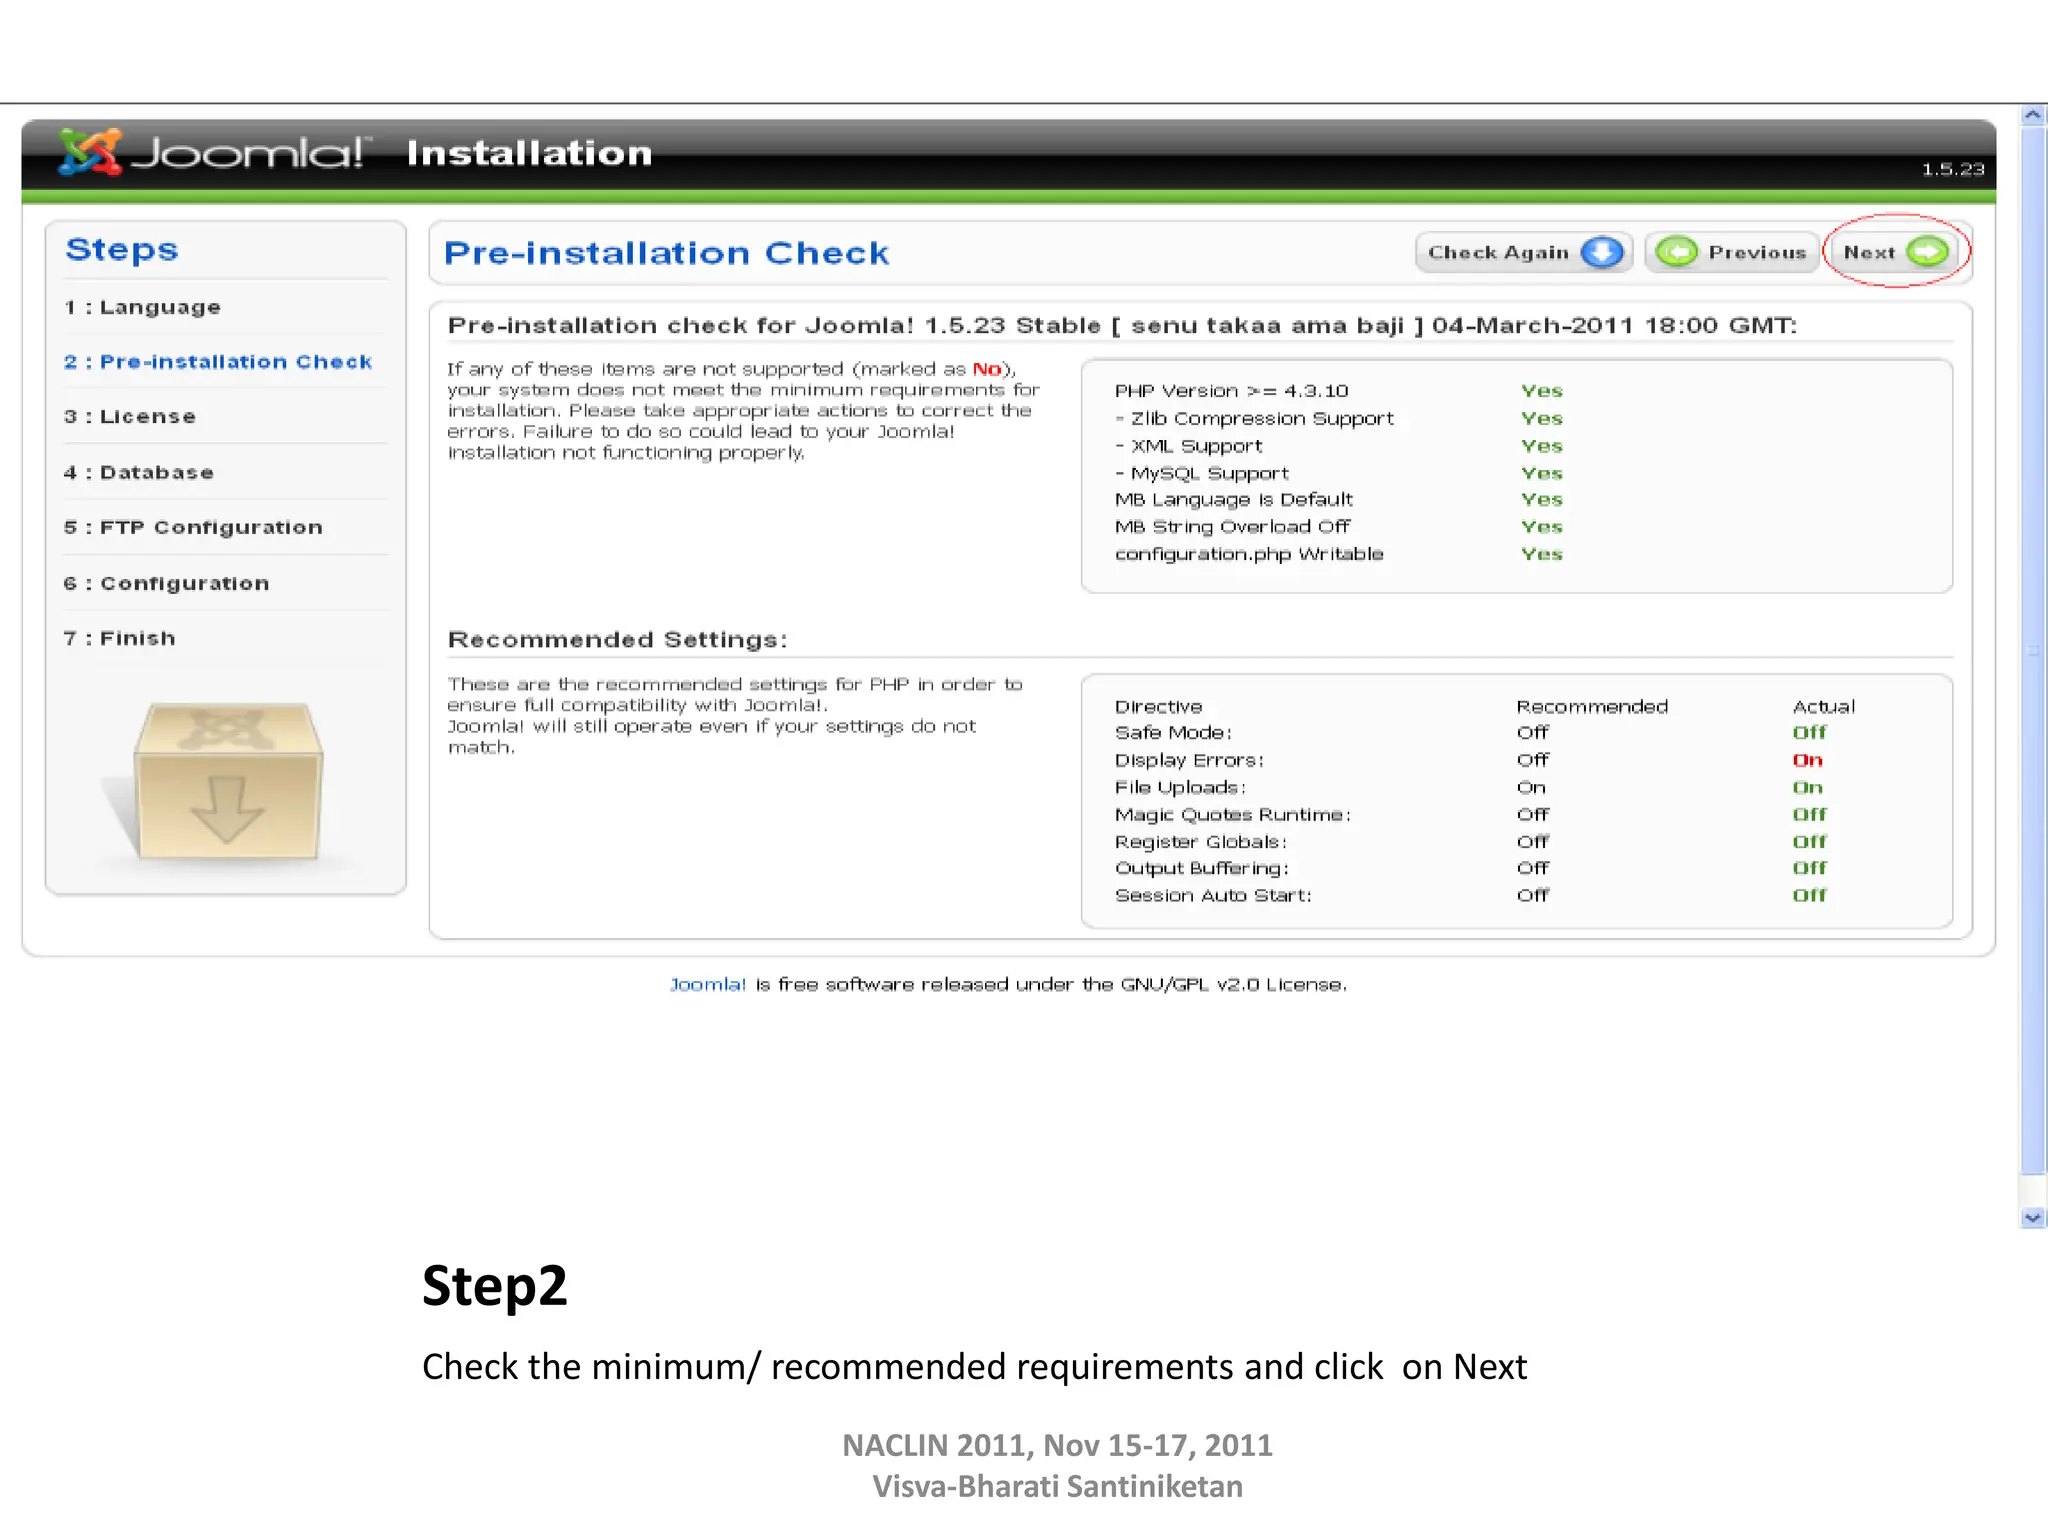
Task: Click the Yes value for configuration.php Writable
Action: (1542, 554)
